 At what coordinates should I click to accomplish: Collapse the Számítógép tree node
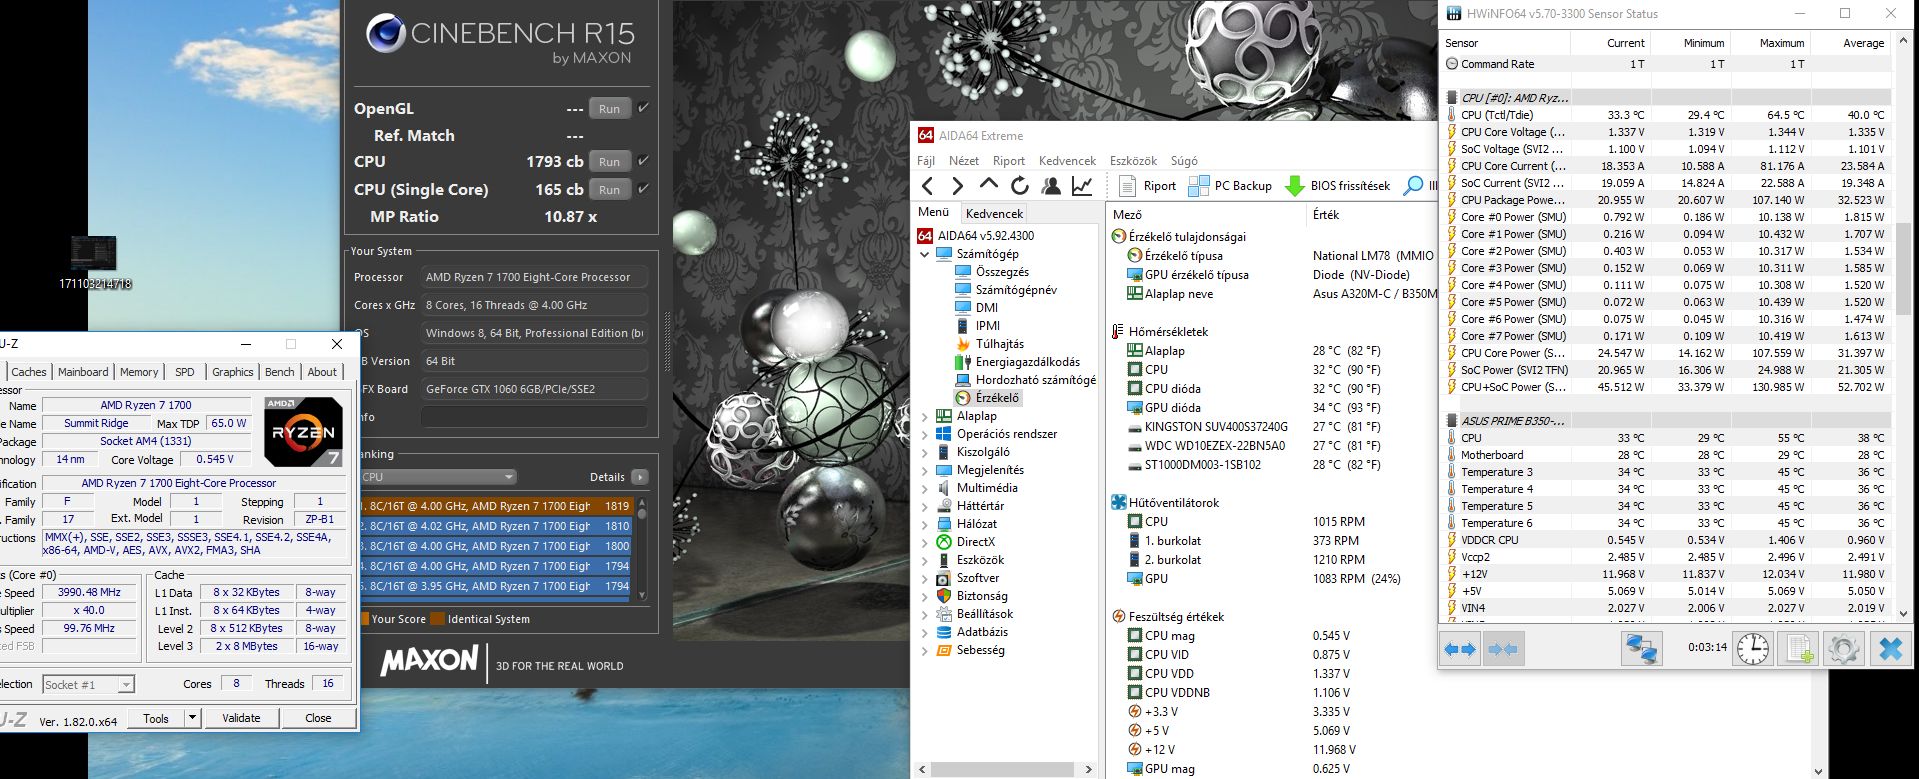click(925, 254)
